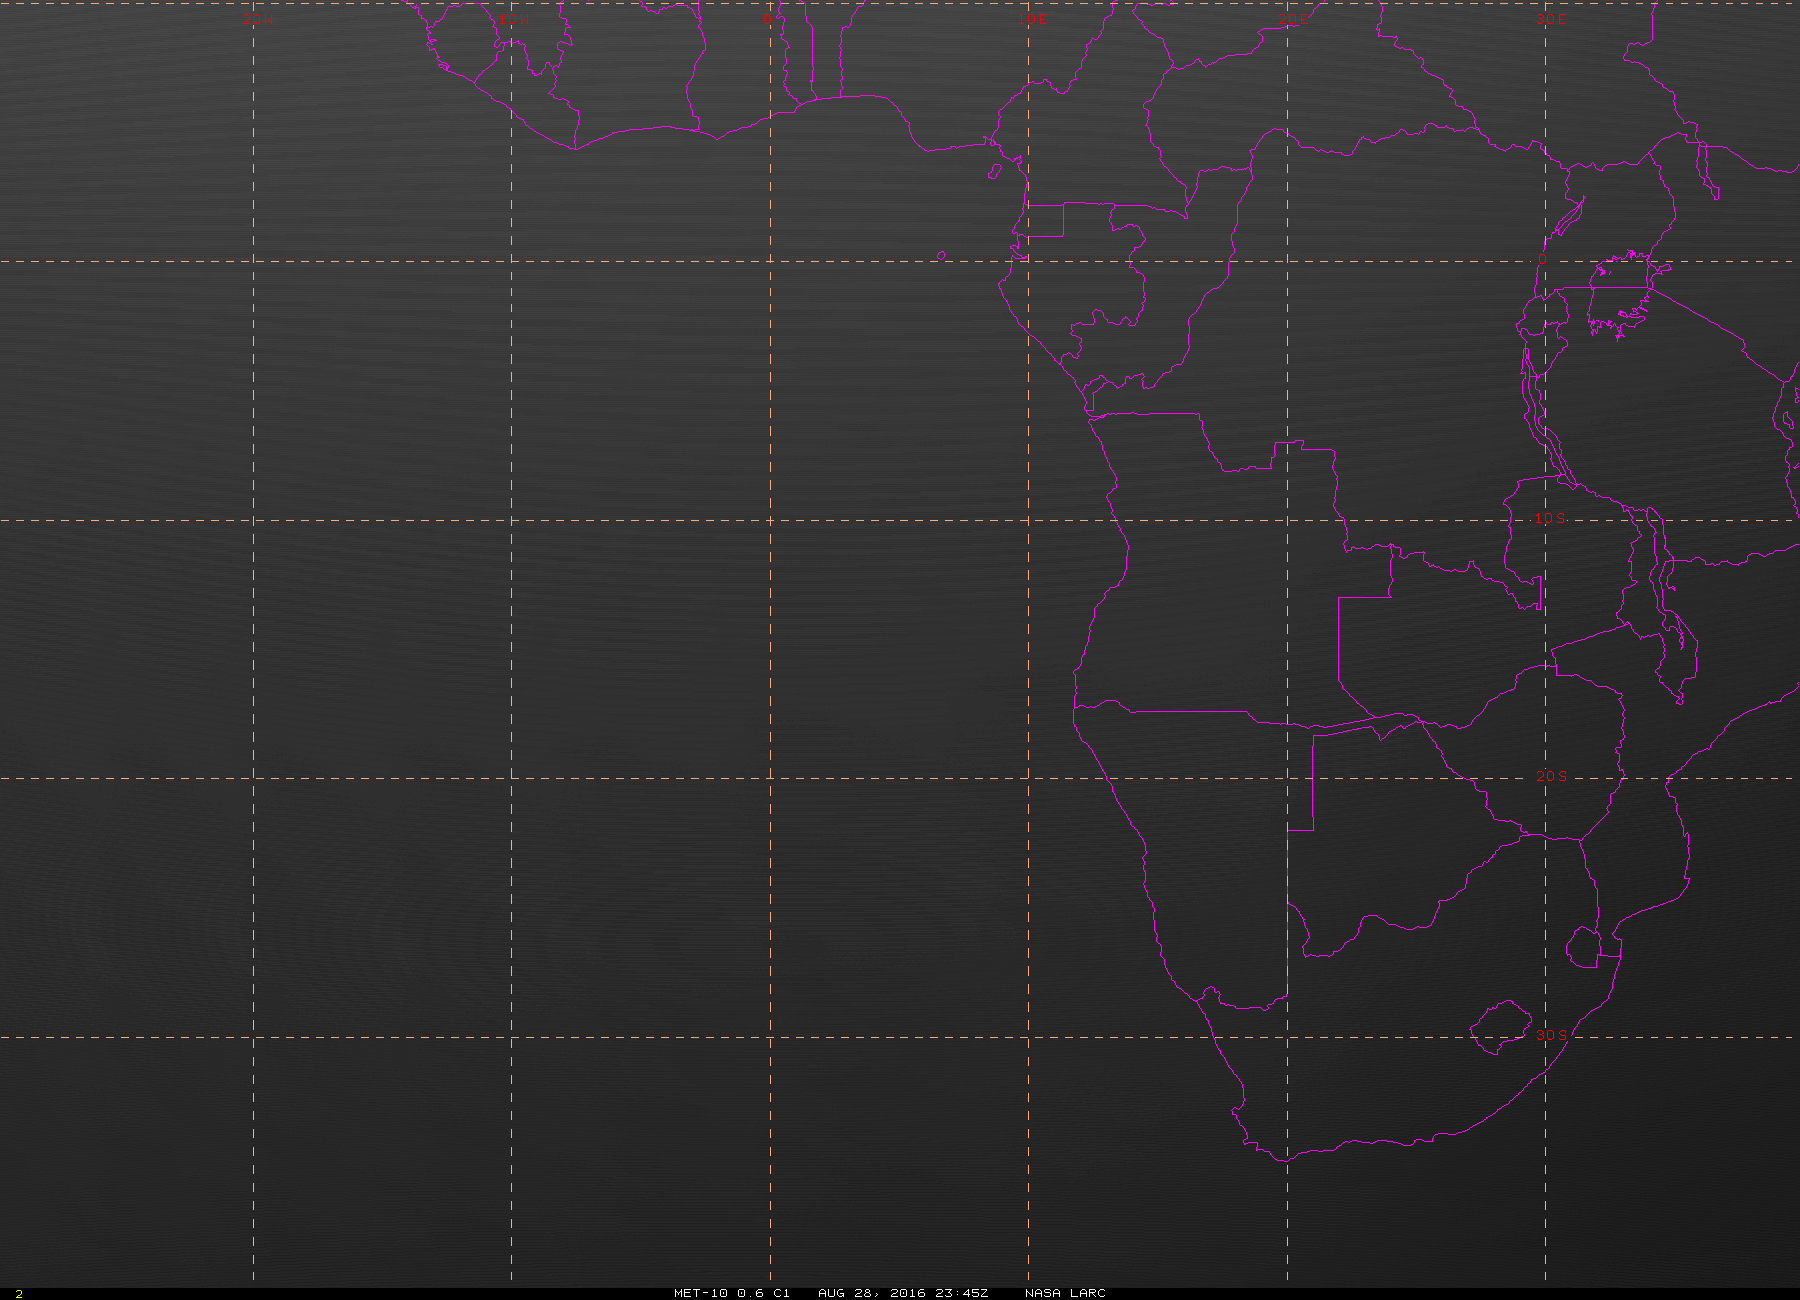
Task: Click the 'AUG 28, 2016 23:45Z' timestamp
Action: point(902,1293)
